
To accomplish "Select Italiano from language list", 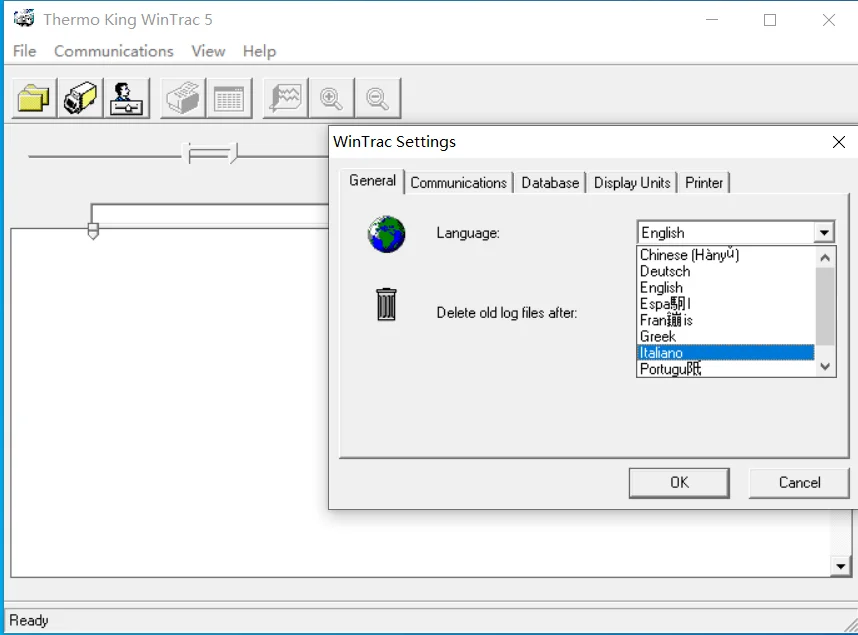I will (x=726, y=353).
